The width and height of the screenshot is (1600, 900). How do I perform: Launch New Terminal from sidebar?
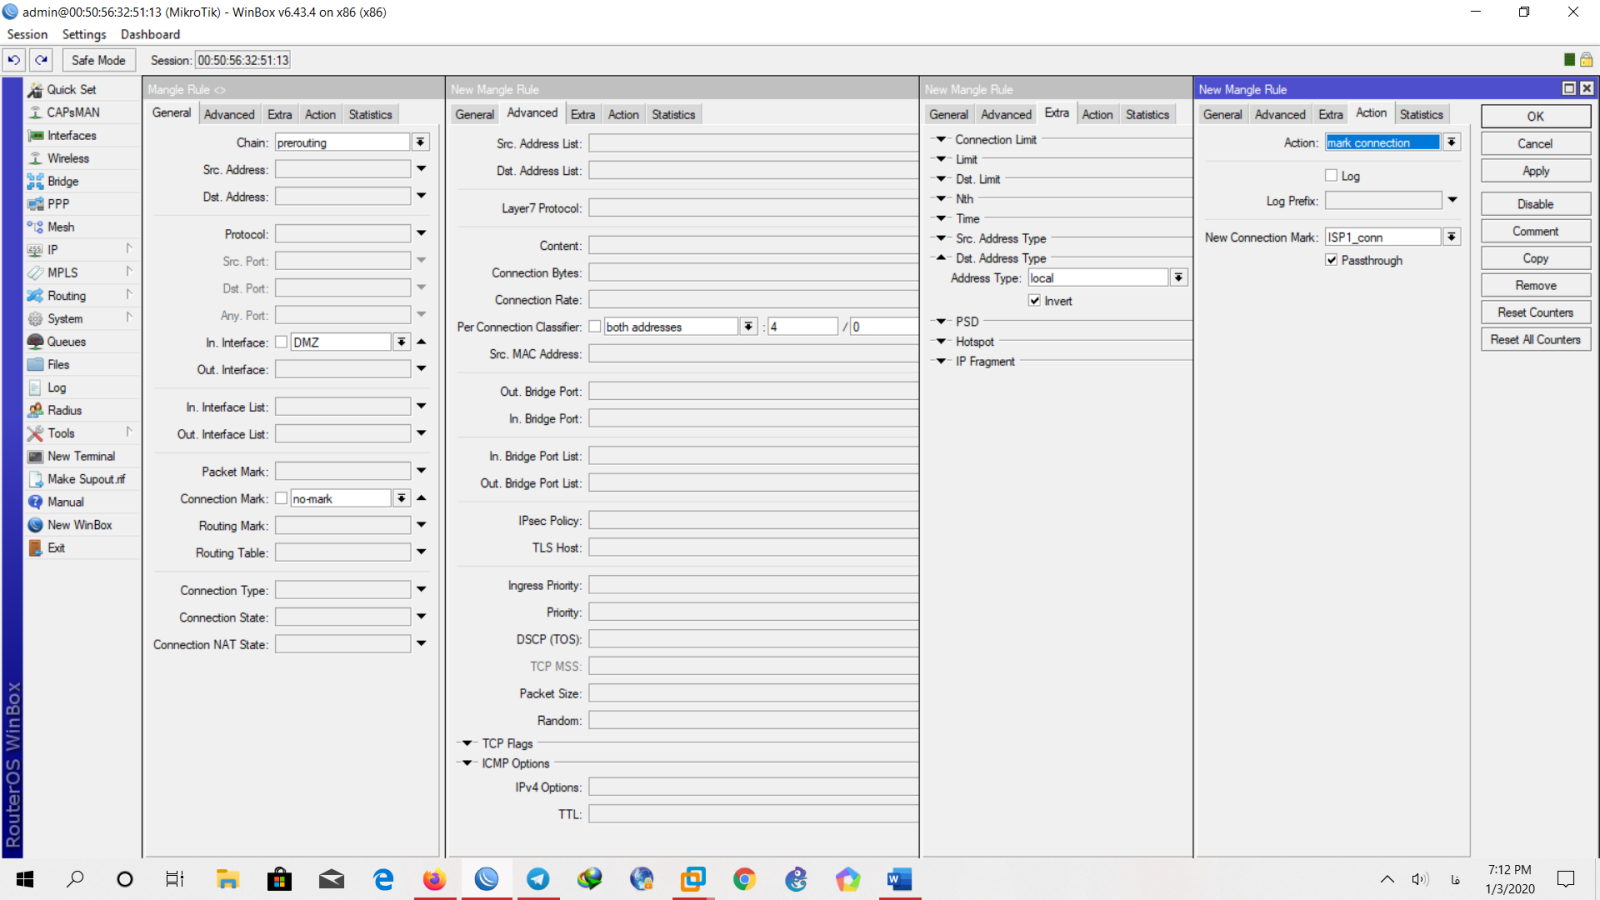point(81,456)
